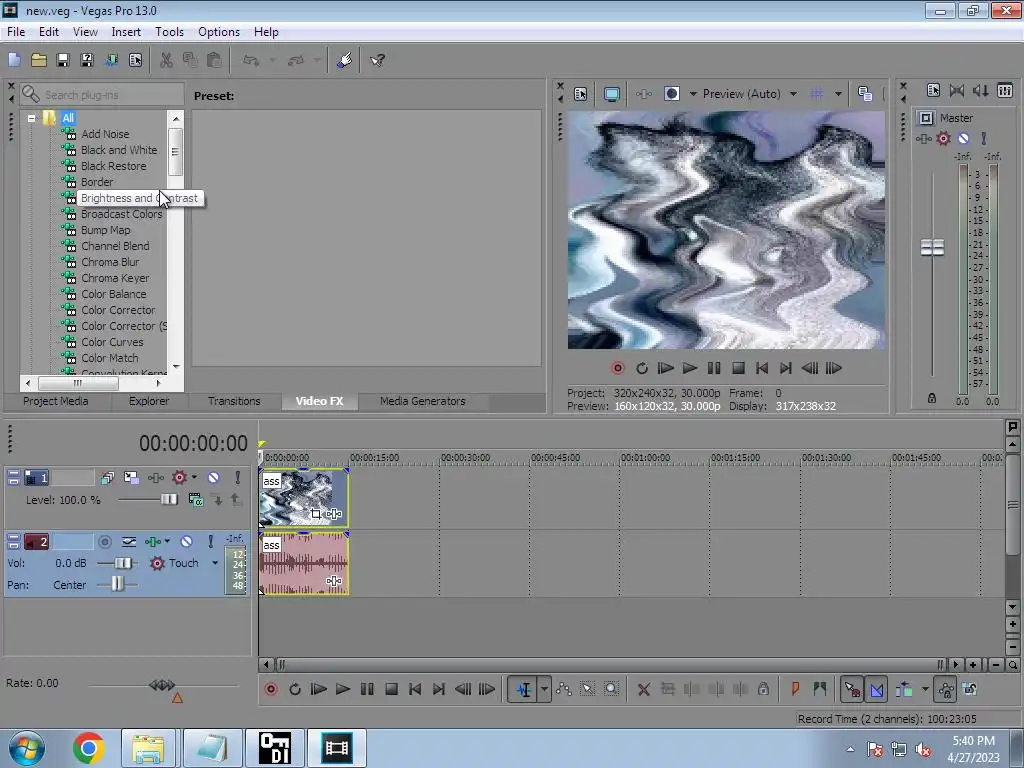This screenshot has height=768, width=1024.
Task: Insert a marker with the orange flag icon
Action: point(795,690)
